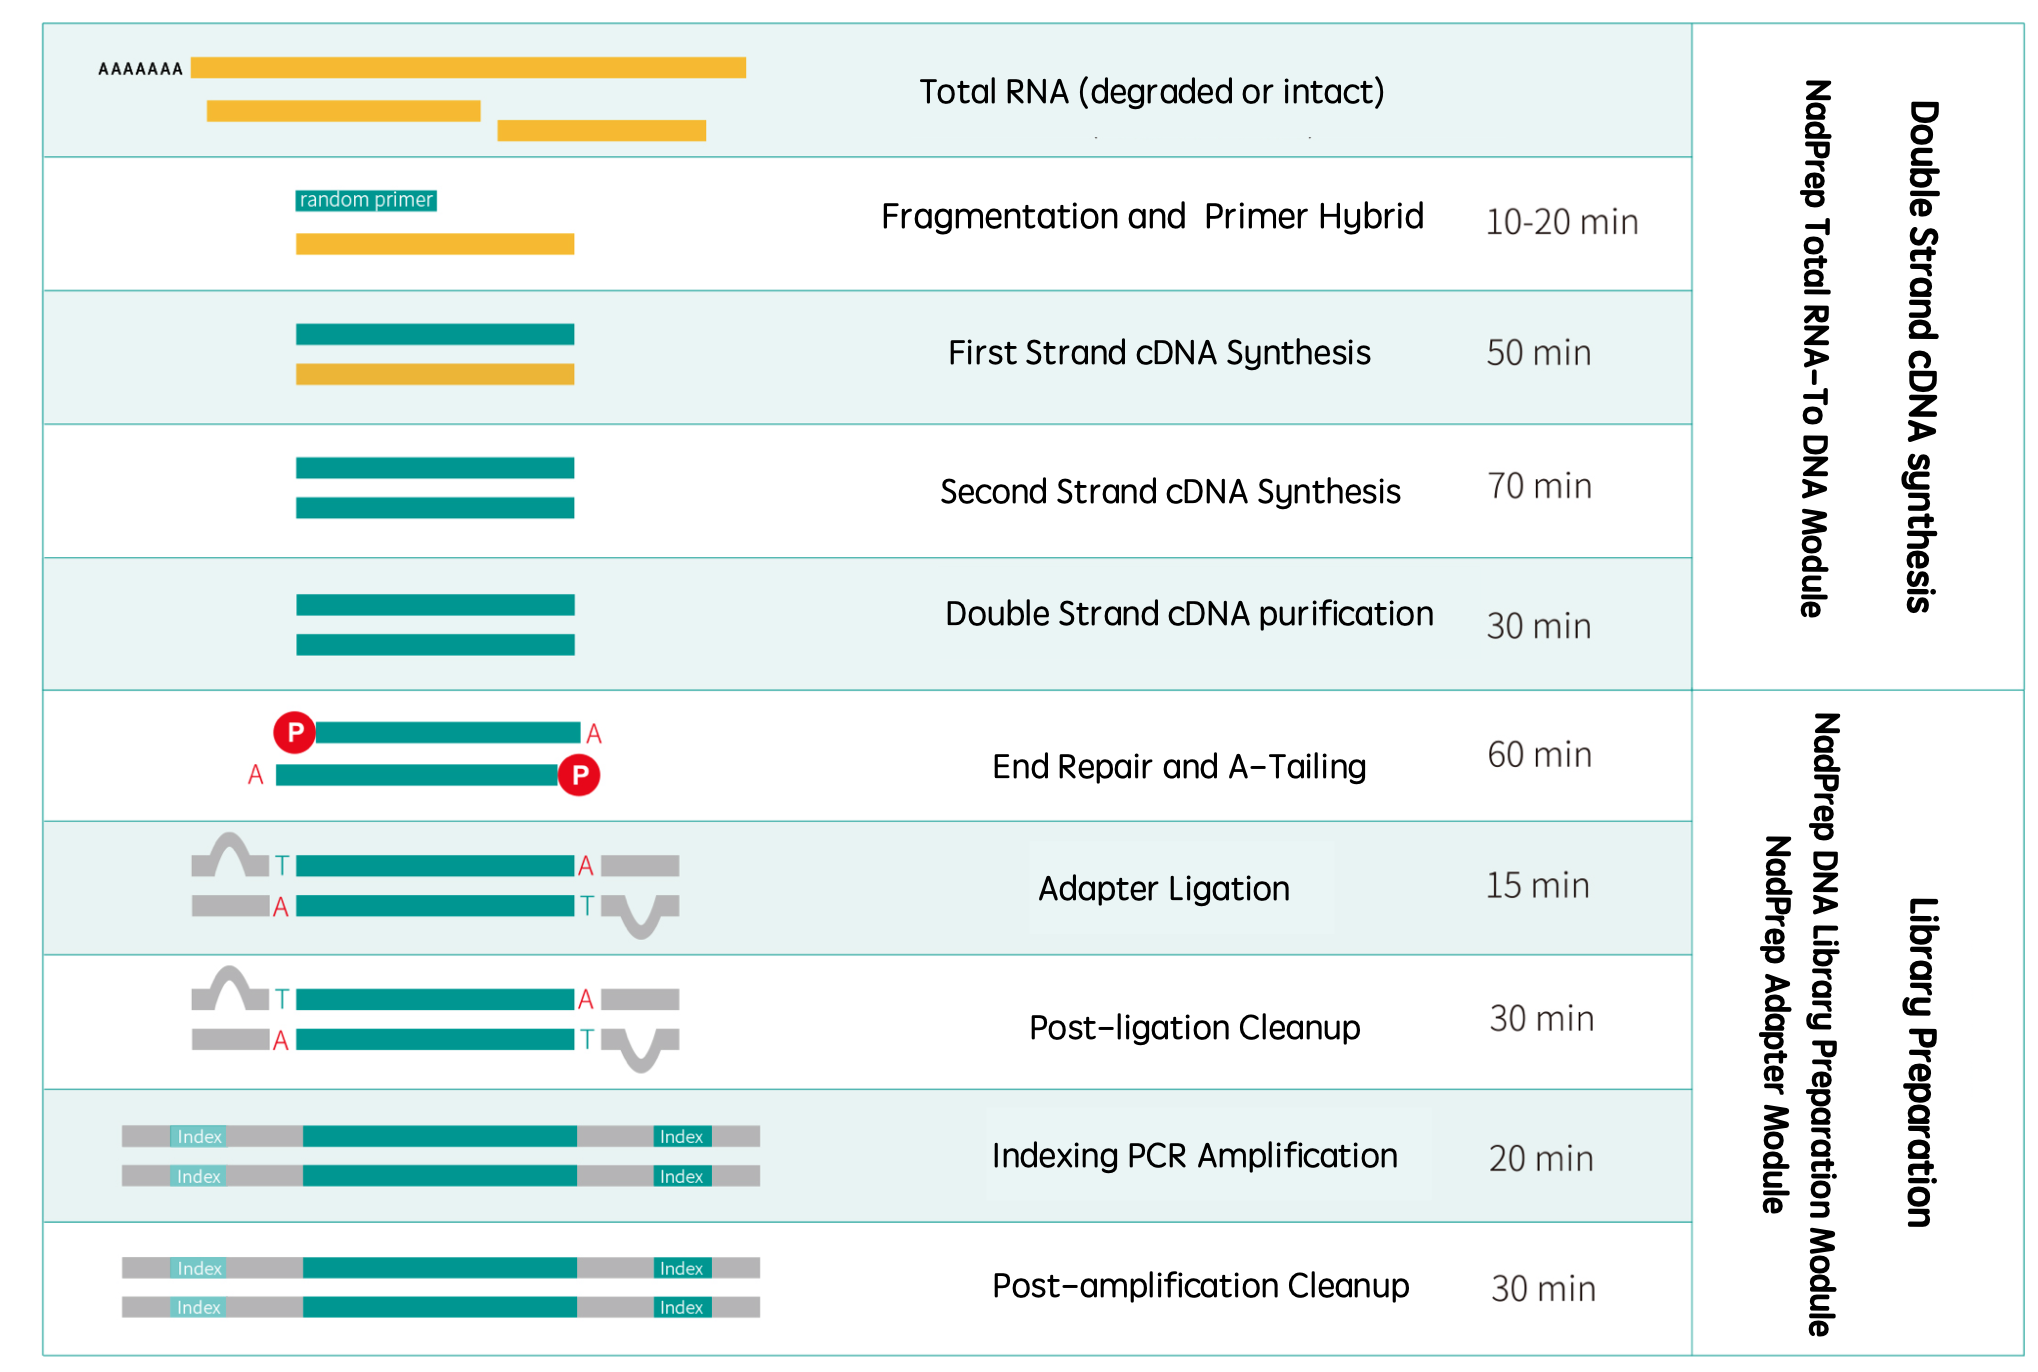Click the vertical "NadPrep Adapter Module" label
The image size is (2038, 1372).
(x=1775, y=1024)
